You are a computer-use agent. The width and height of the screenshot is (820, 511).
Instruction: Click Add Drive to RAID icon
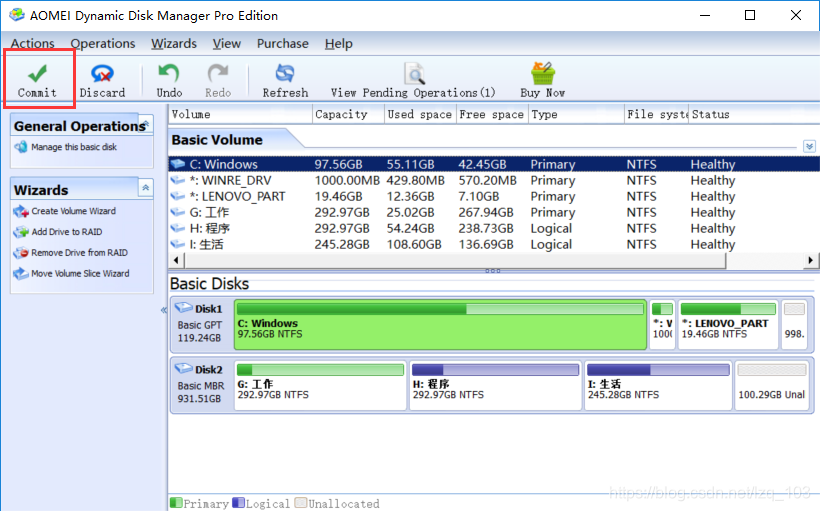pyautogui.click(x=21, y=232)
